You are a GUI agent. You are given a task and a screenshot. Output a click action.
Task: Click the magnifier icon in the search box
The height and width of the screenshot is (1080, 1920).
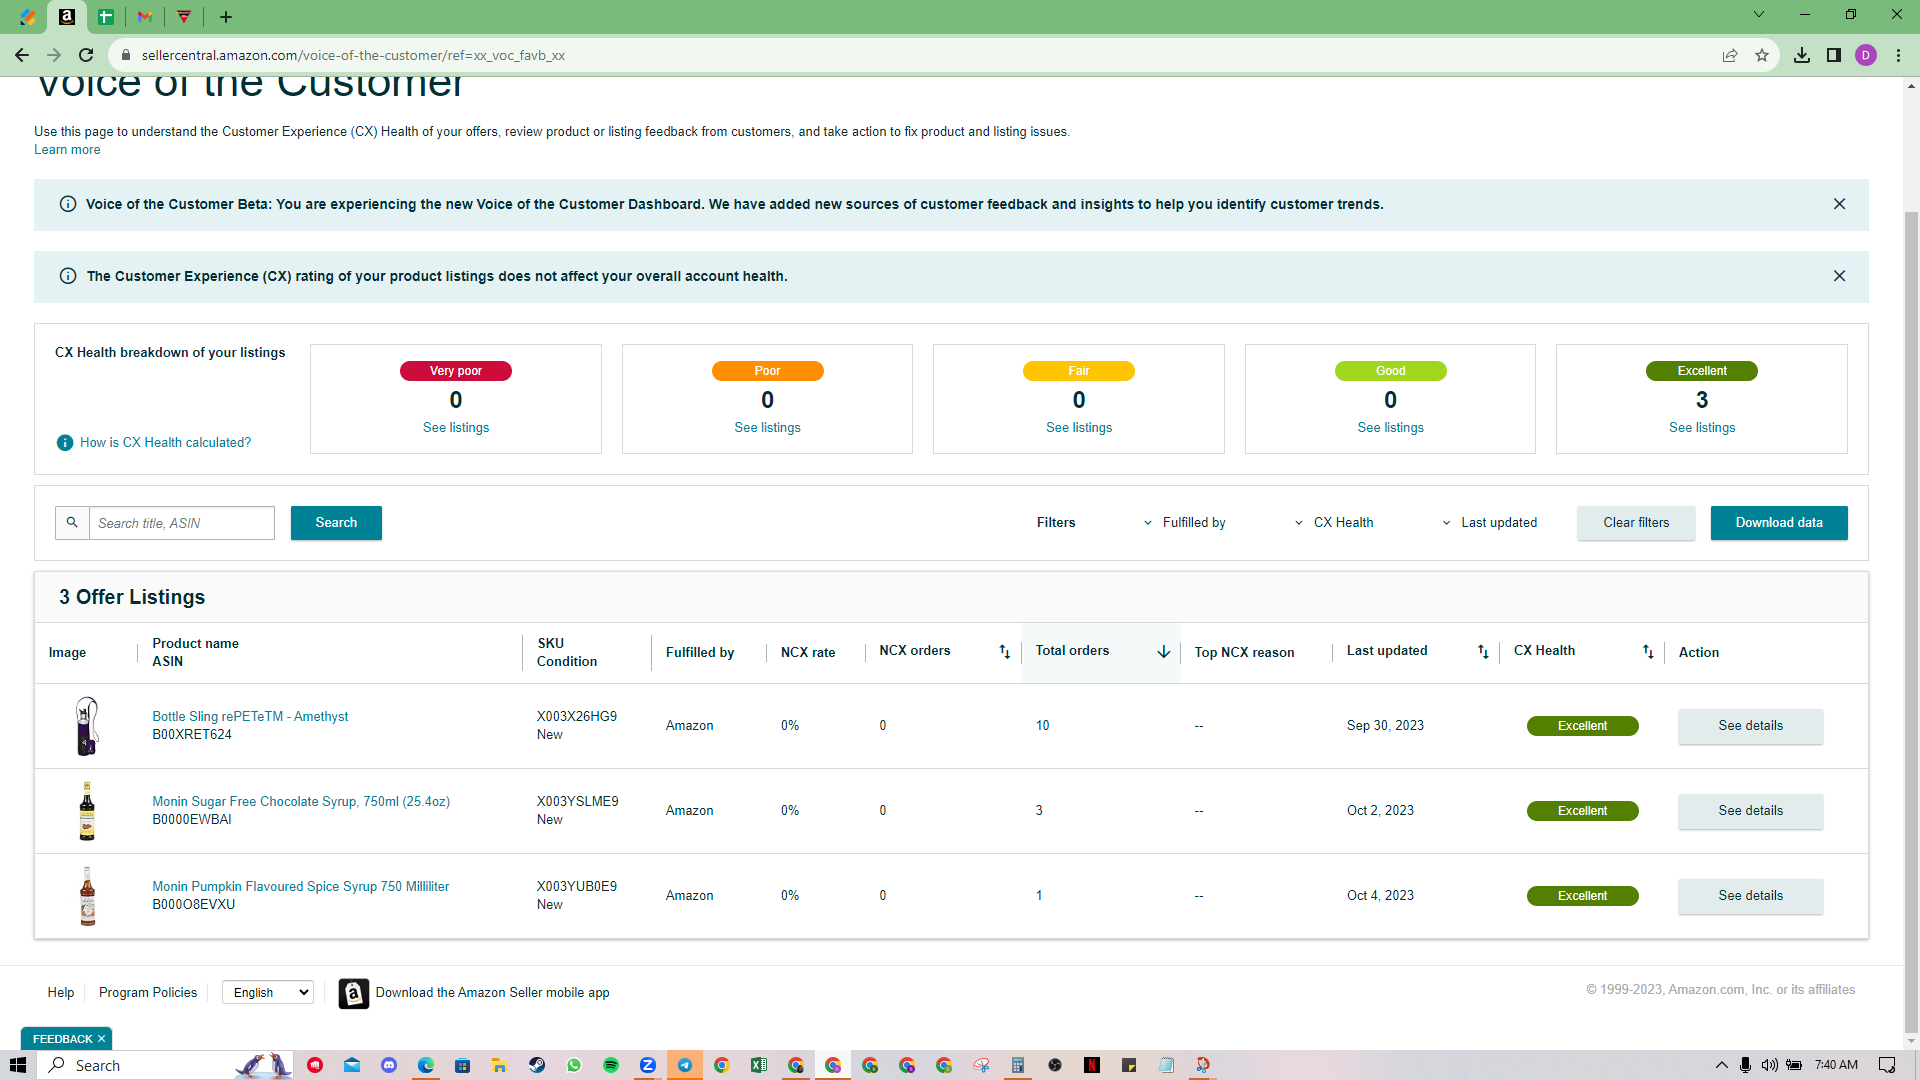point(72,523)
